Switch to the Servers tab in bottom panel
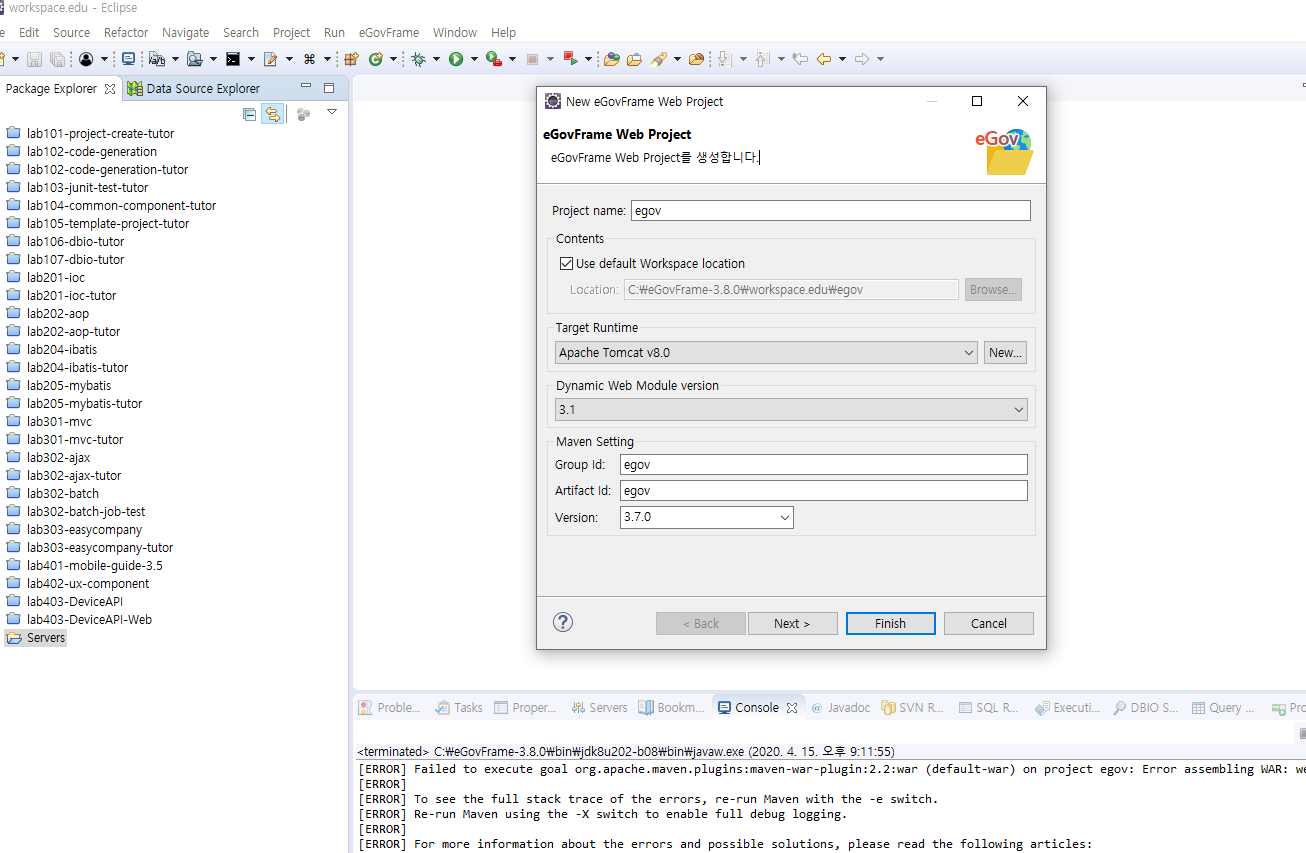This screenshot has width=1306, height=853. [x=599, y=708]
